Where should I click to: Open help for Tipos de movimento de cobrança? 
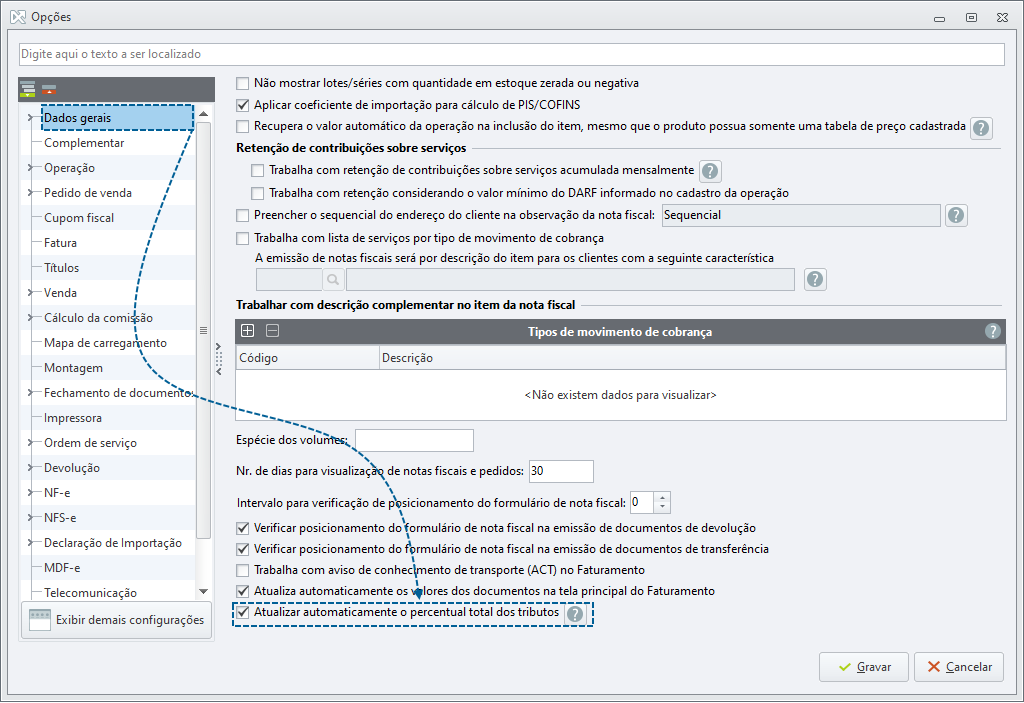(x=993, y=331)
